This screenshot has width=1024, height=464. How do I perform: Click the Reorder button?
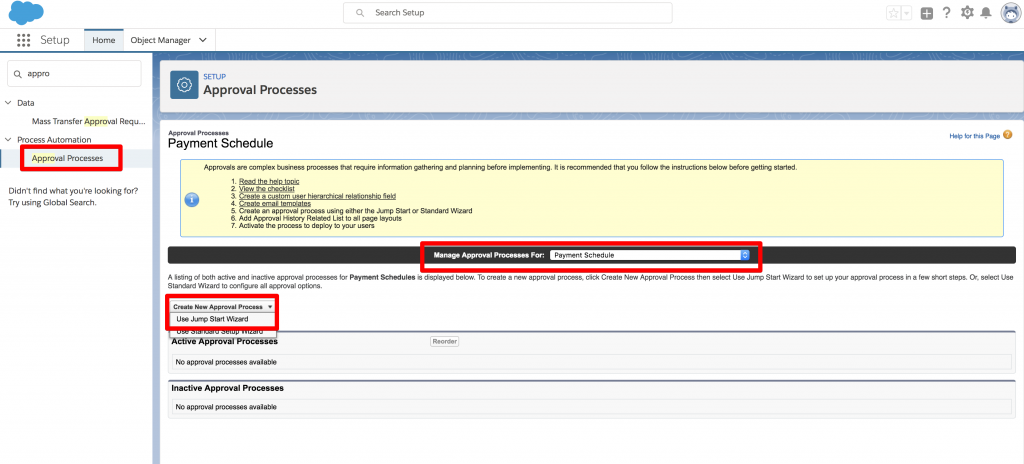tap(444, 341)
